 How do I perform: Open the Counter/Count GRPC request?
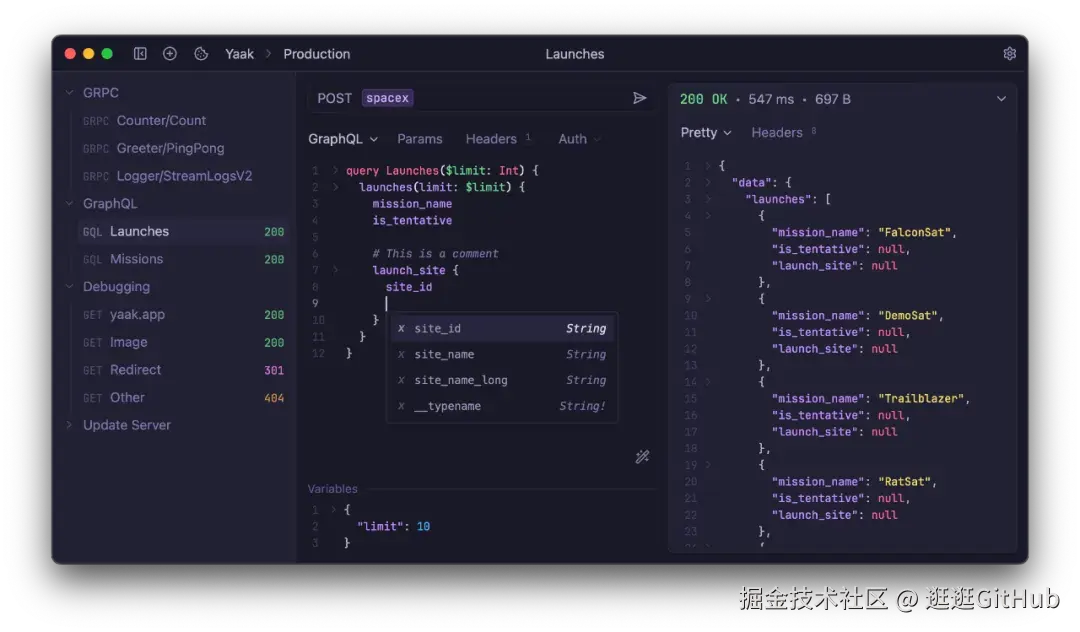coord(161,120)
